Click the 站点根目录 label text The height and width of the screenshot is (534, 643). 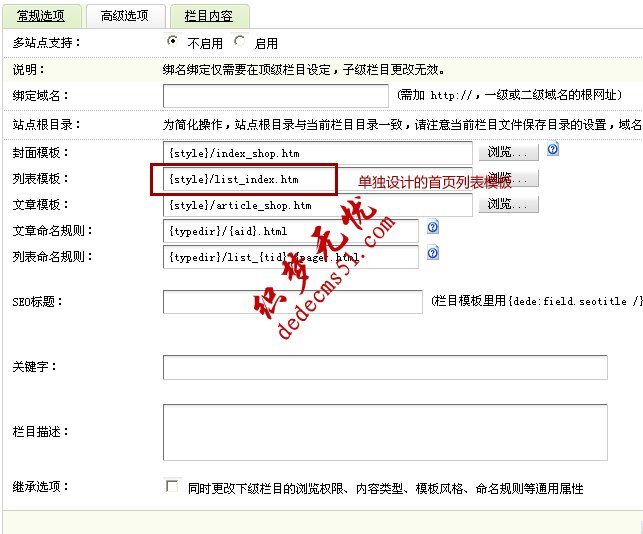pyautogui.click(x=46, y=124)
